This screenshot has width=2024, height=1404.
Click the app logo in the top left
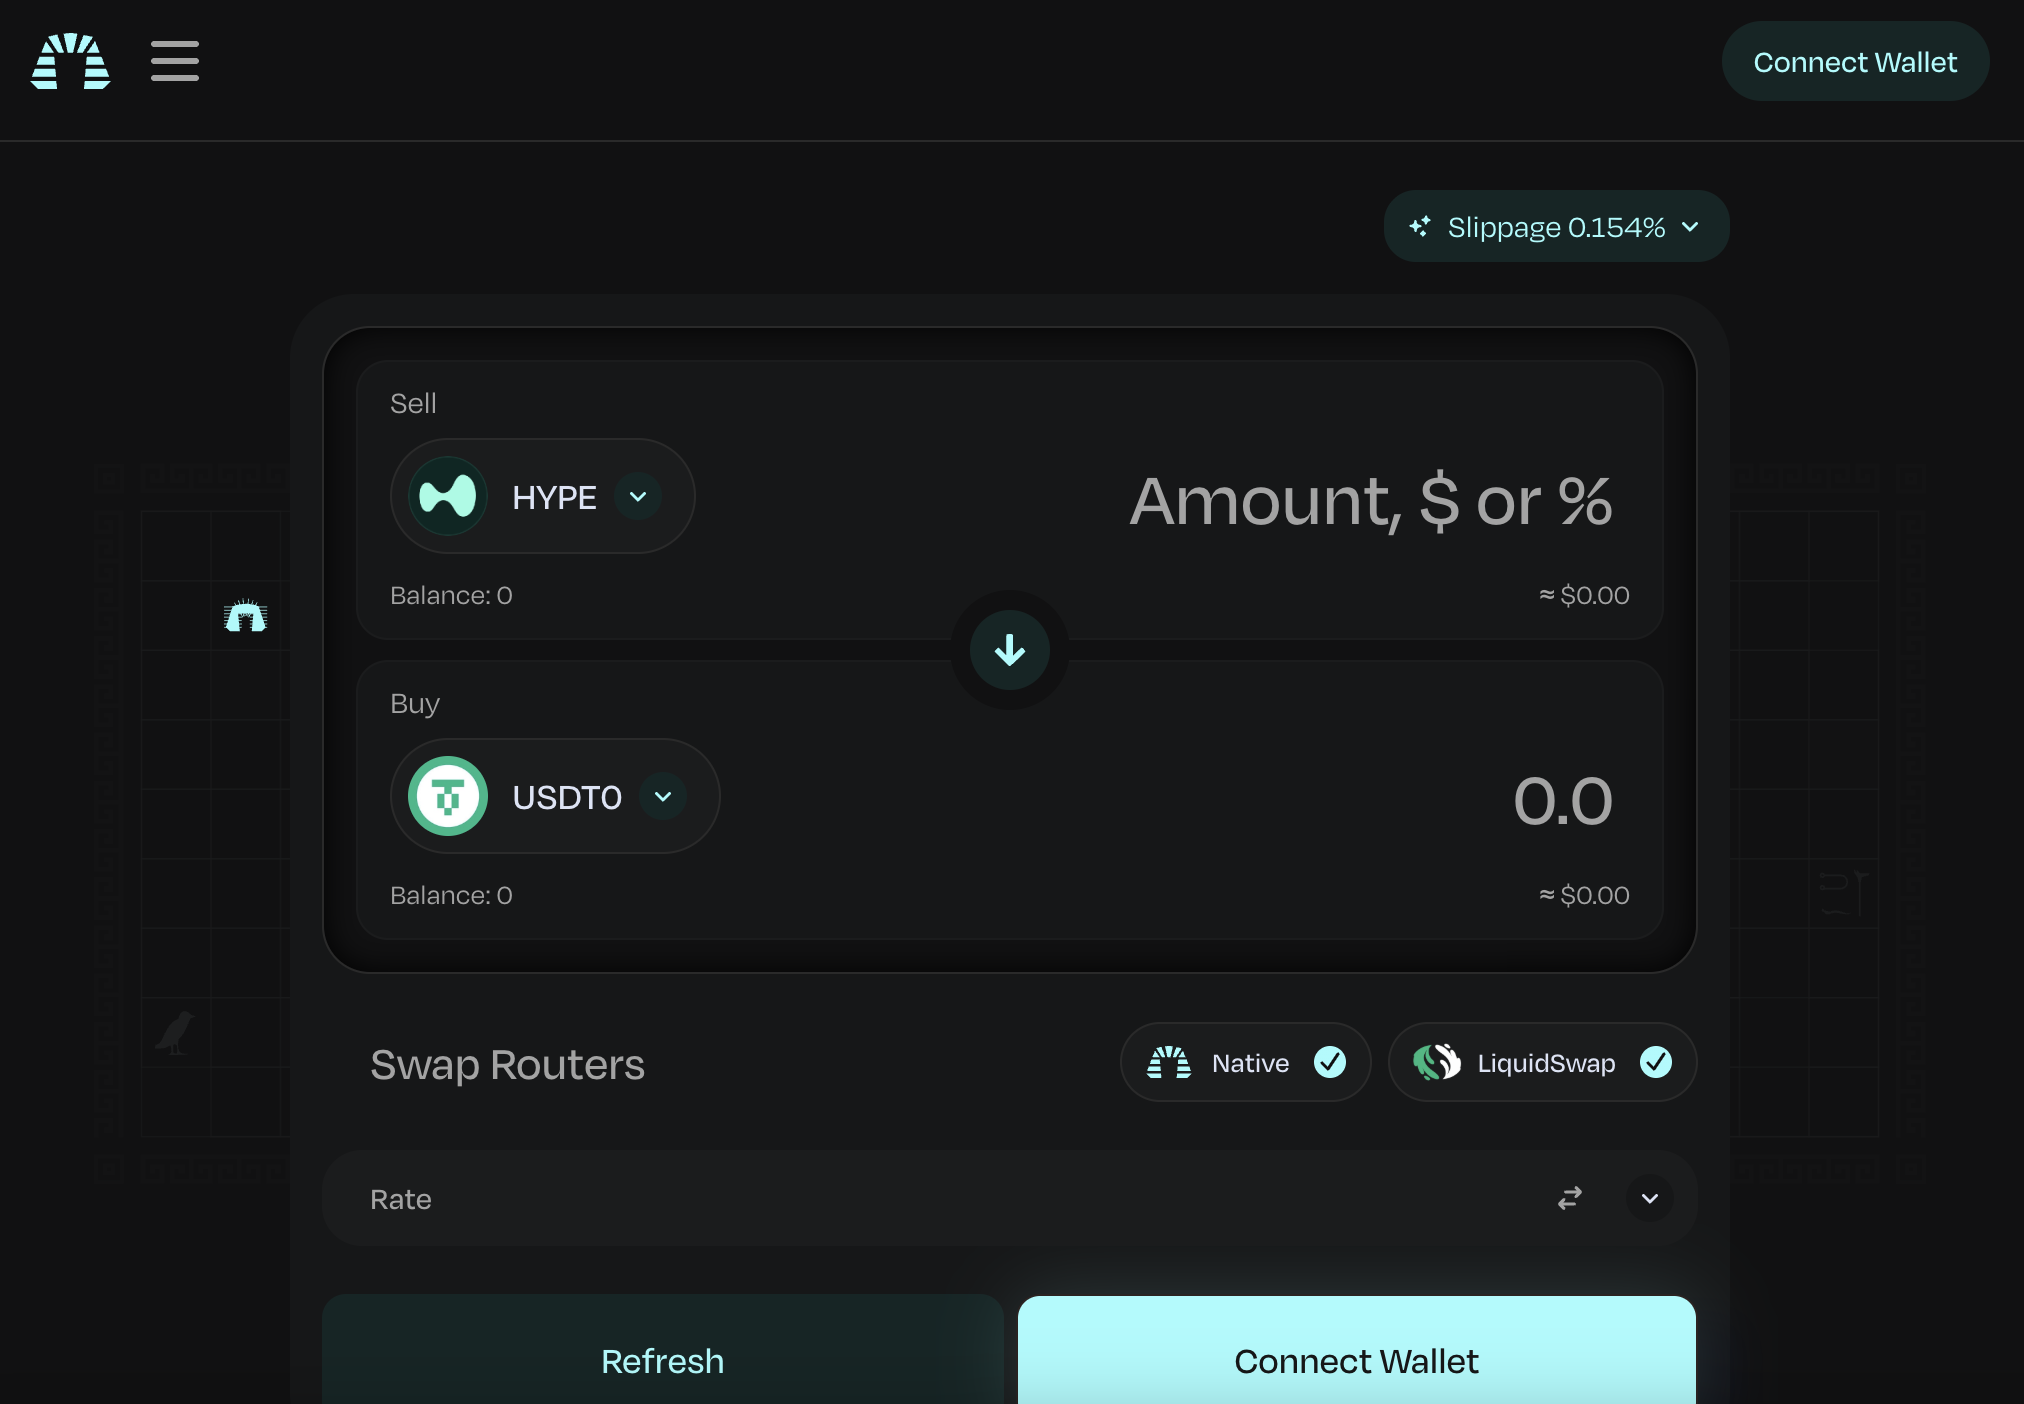[70, 60]
